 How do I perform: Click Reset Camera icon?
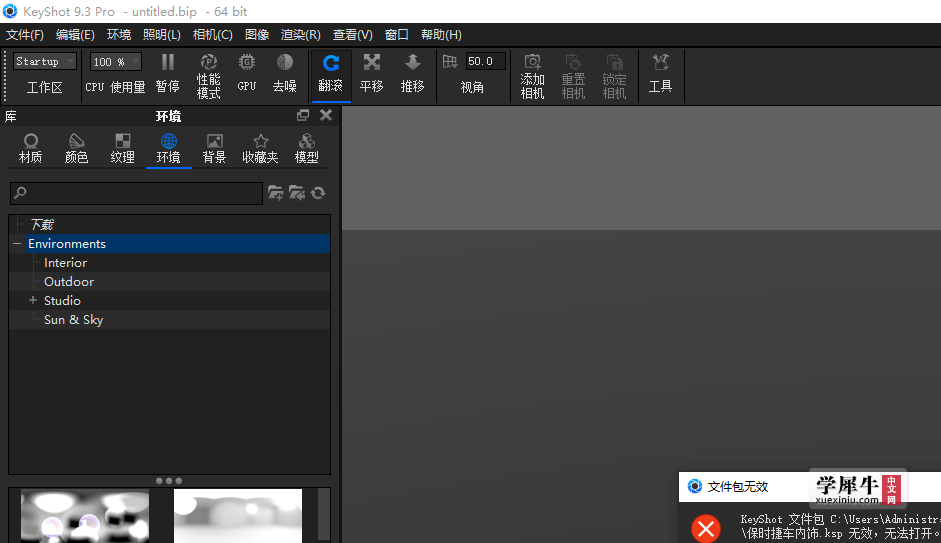click(x=573, y=62)
